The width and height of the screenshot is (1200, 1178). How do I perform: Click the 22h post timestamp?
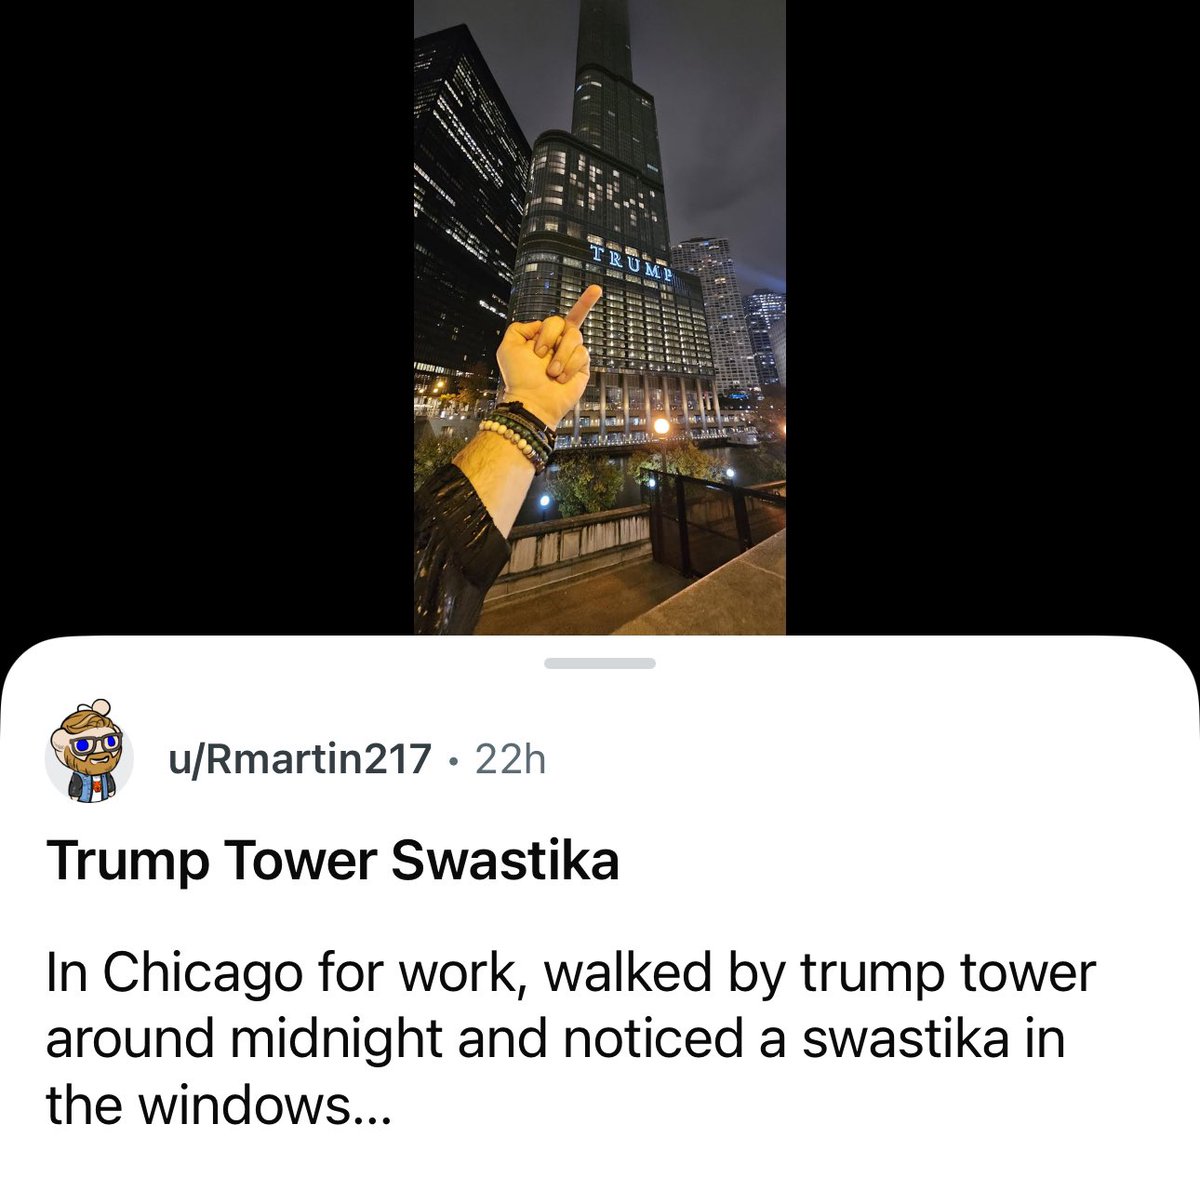coord(510,760)
